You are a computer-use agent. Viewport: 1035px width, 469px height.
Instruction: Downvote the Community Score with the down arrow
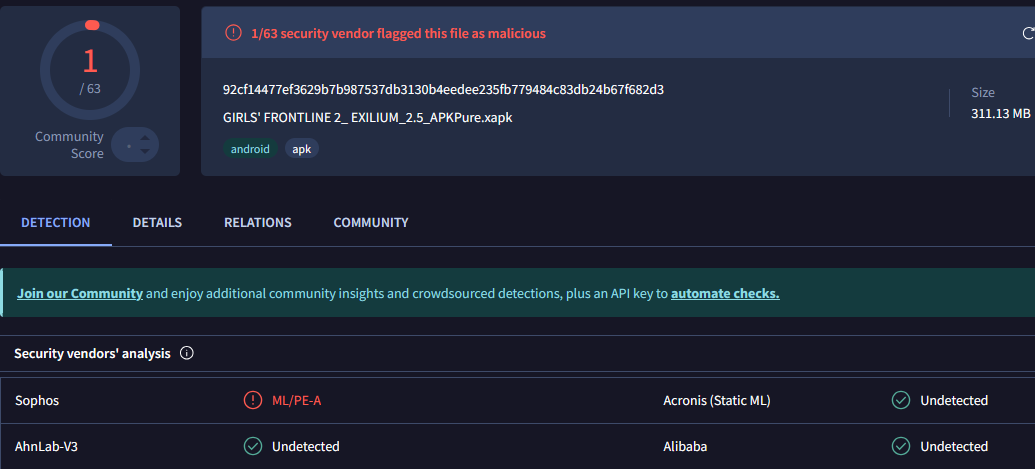[145, 151]
